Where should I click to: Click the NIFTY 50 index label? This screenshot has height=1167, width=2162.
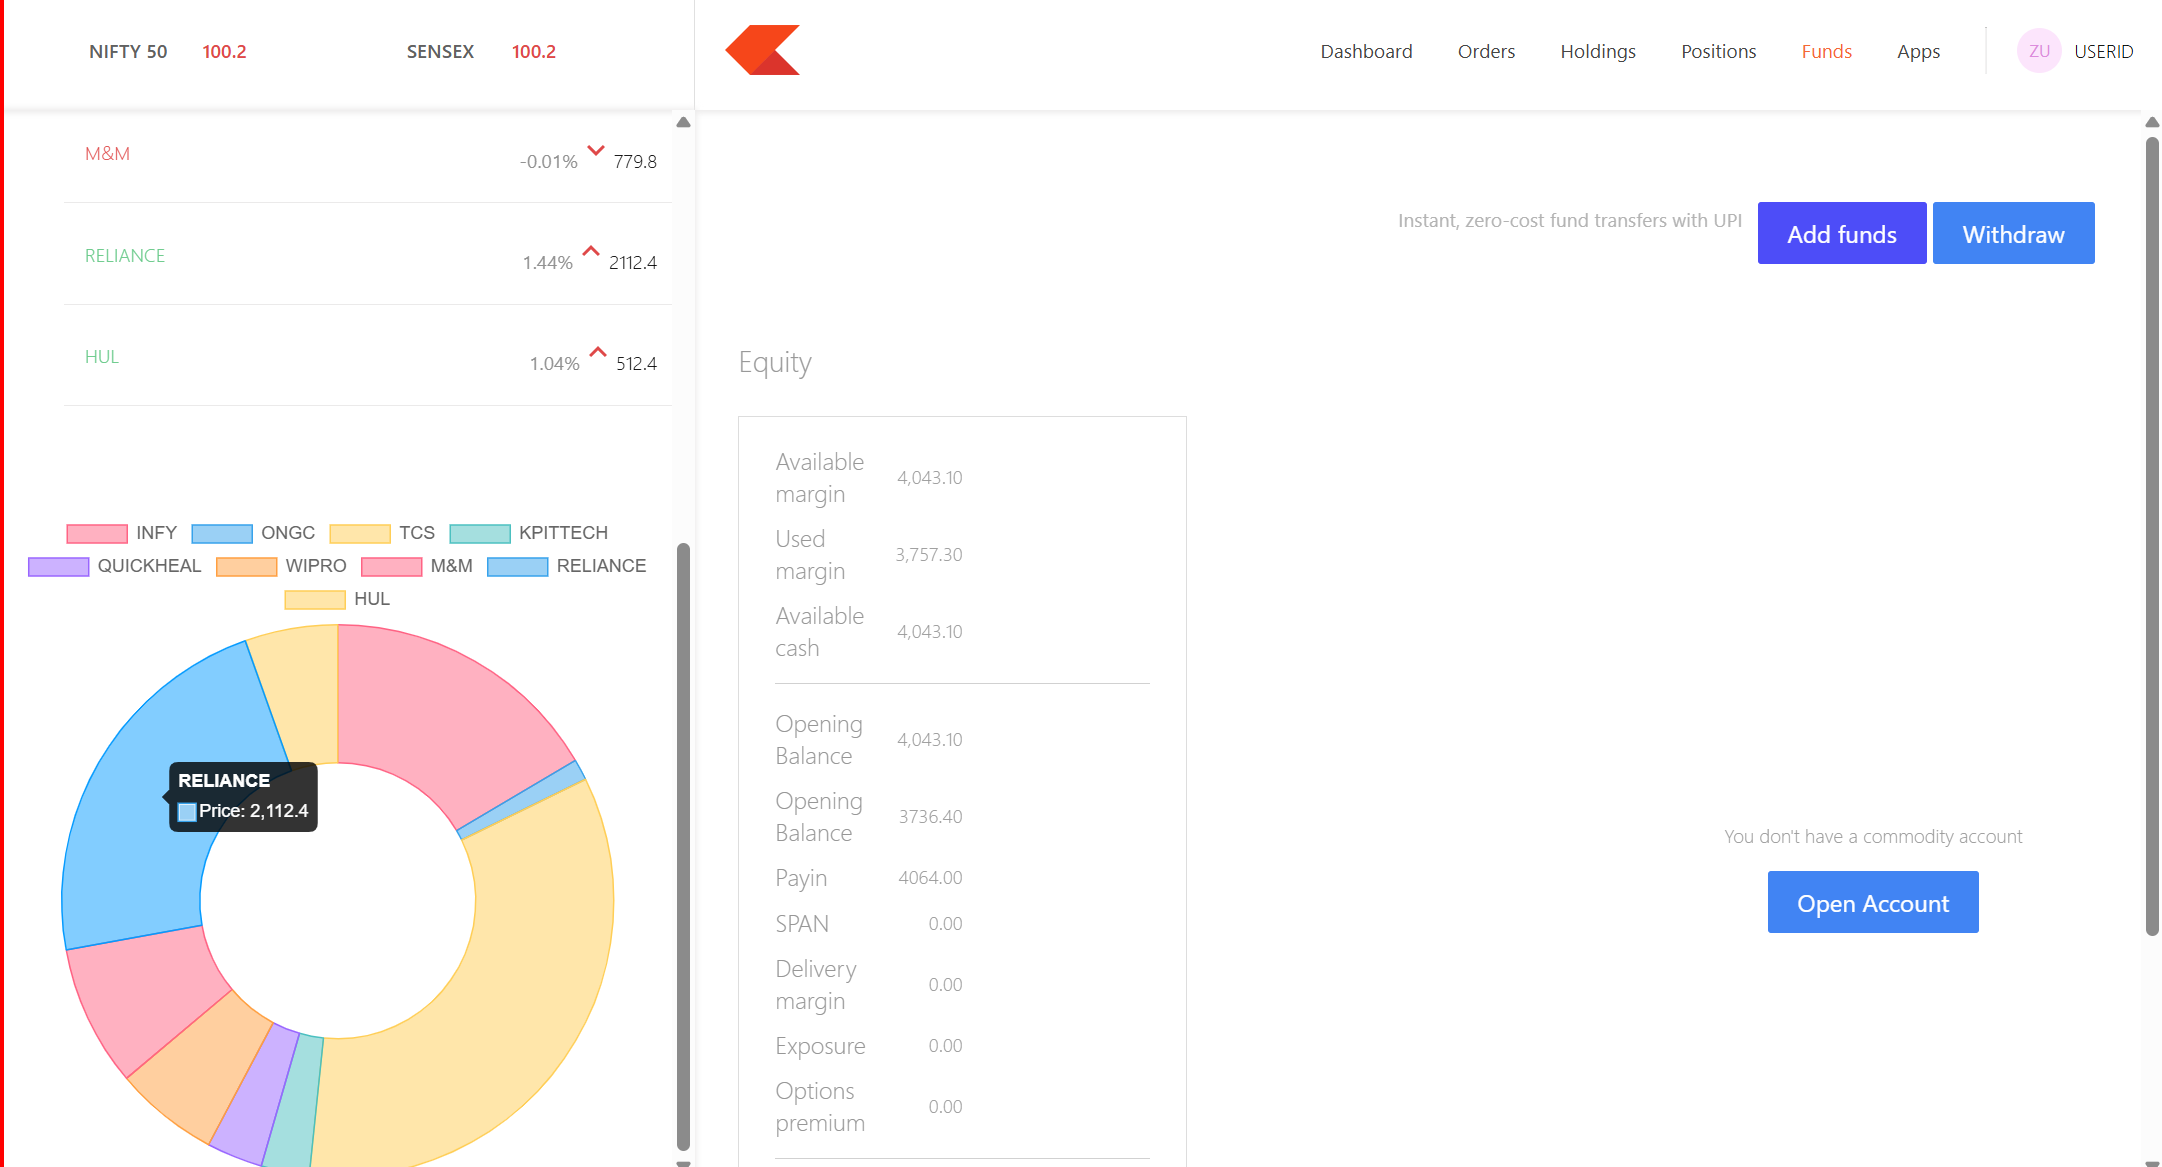click(x=128, y=51)
